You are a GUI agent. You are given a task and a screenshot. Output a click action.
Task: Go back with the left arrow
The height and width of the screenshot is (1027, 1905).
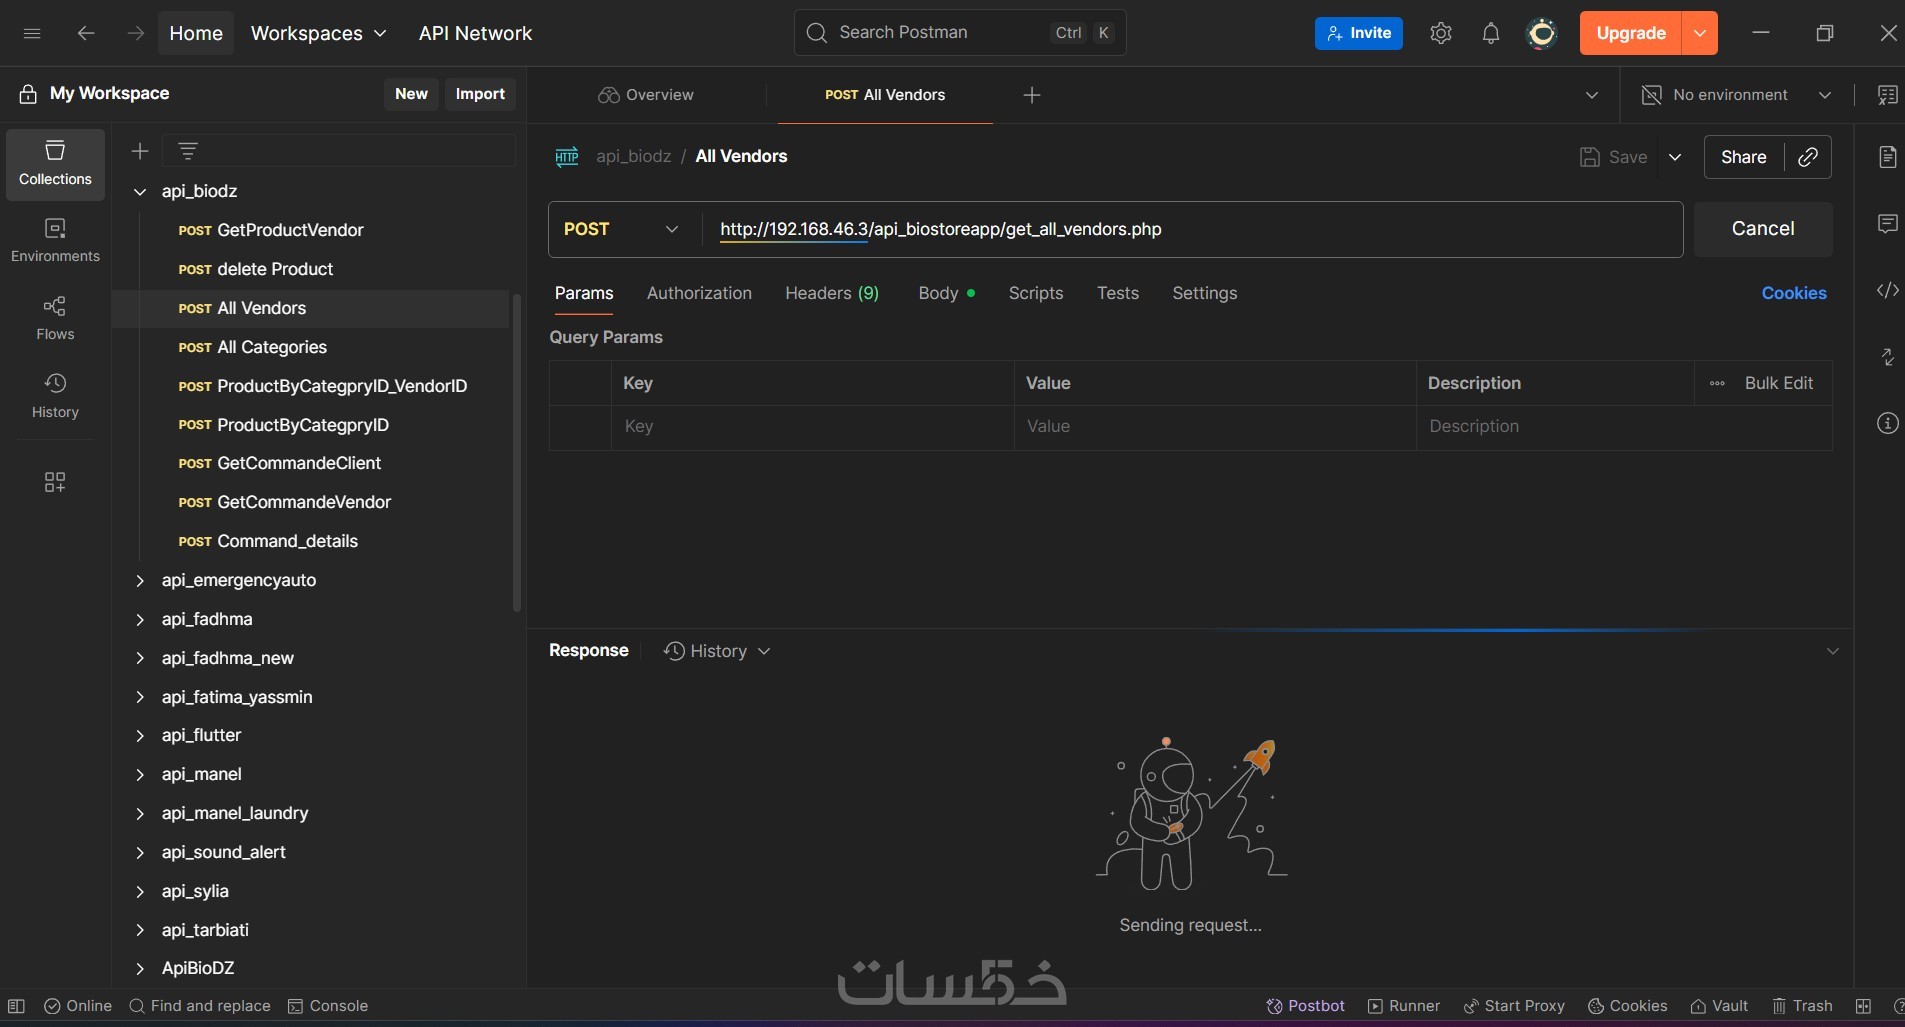point(86,33)
